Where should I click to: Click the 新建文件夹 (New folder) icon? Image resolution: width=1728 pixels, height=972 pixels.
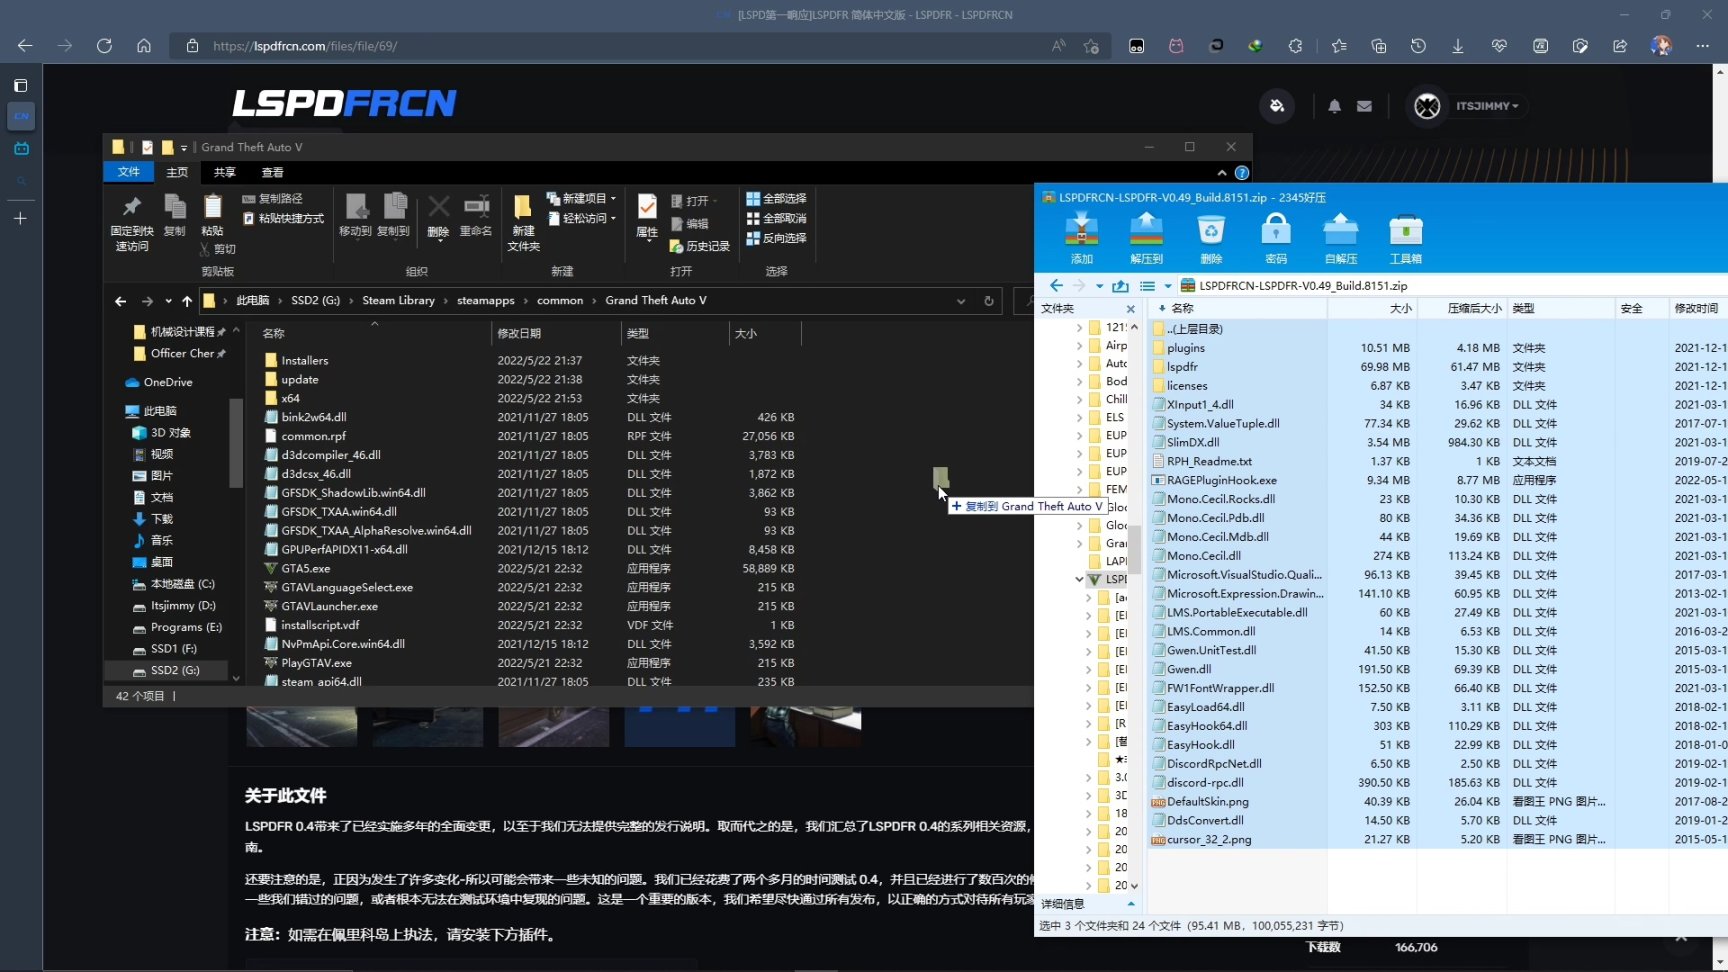(x=523, y=207)
